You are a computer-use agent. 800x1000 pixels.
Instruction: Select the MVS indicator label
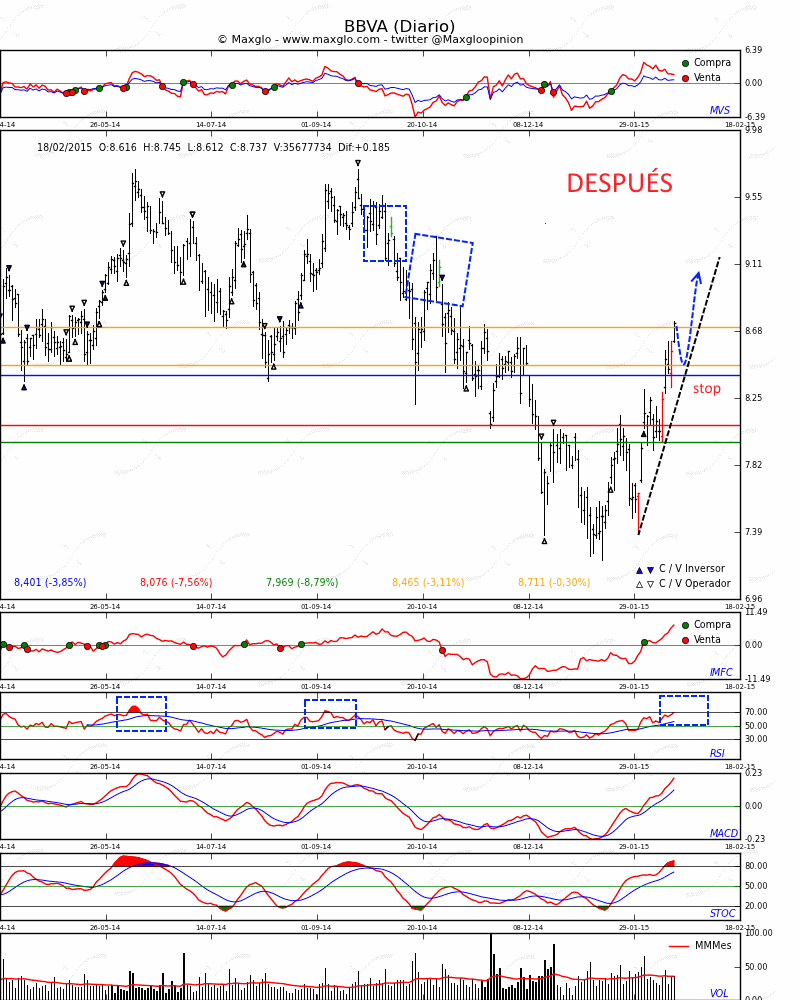[720, 110]
